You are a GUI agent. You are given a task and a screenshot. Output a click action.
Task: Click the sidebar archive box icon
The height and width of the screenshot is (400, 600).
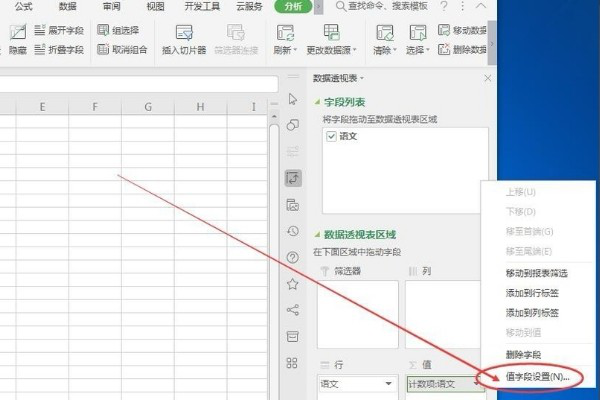[x=293, y=336]
